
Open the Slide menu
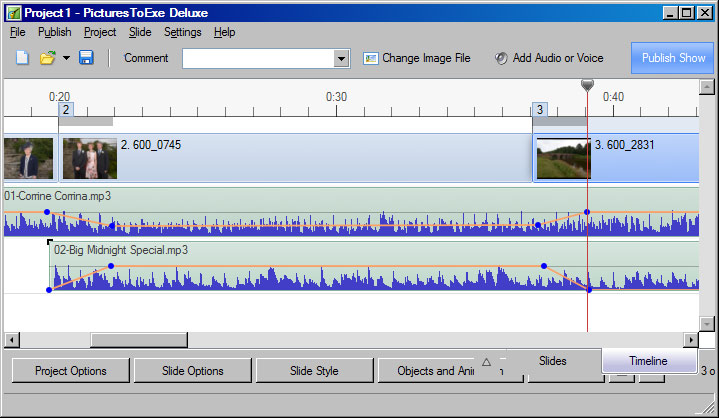coord(140,32)
